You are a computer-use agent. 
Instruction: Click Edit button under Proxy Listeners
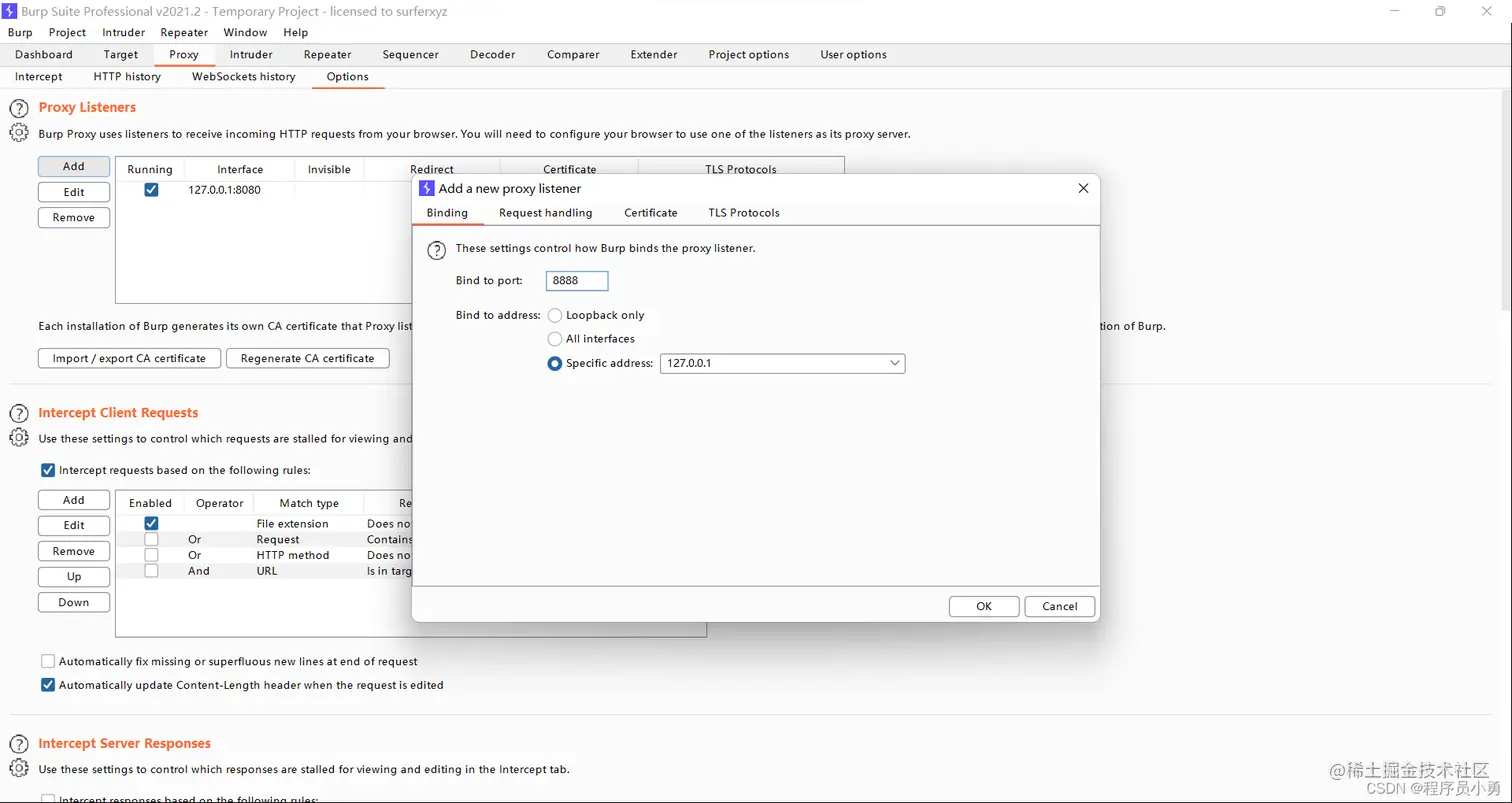74,192
